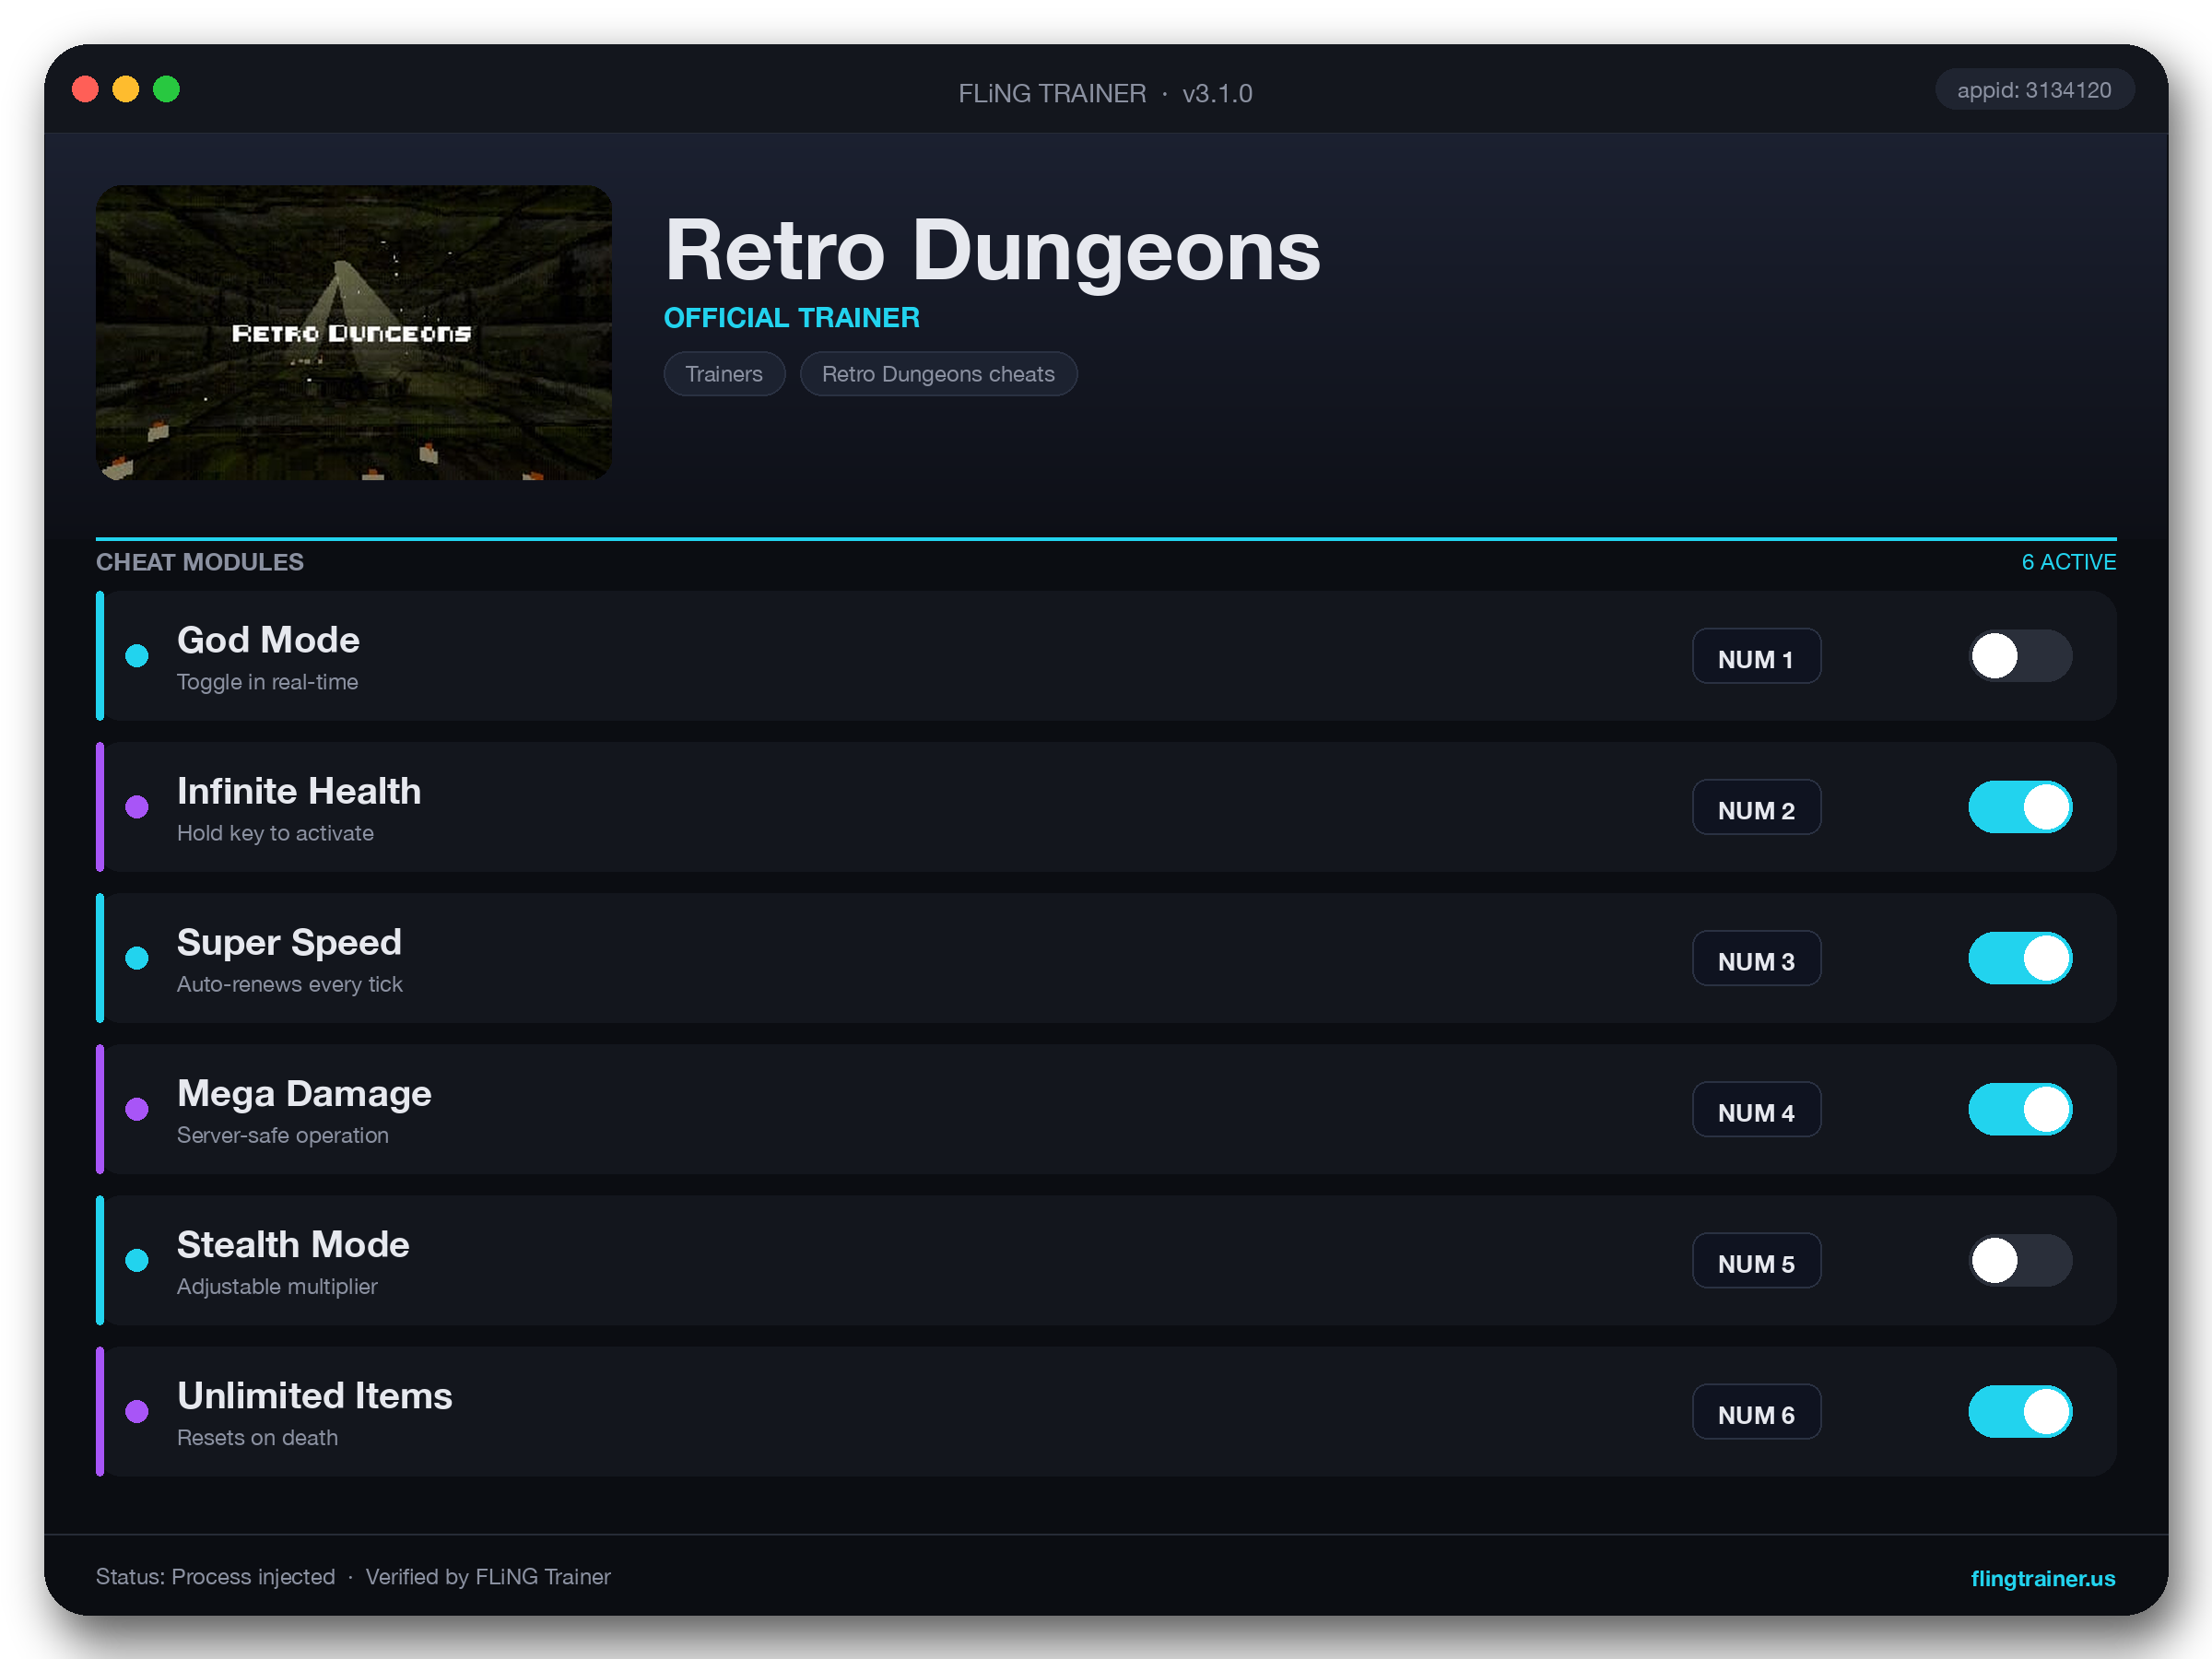Click the 'Status: Process injected' footer text
The height and width of the screenshot is (1659, 2212).
click(x=215, y=1577)
